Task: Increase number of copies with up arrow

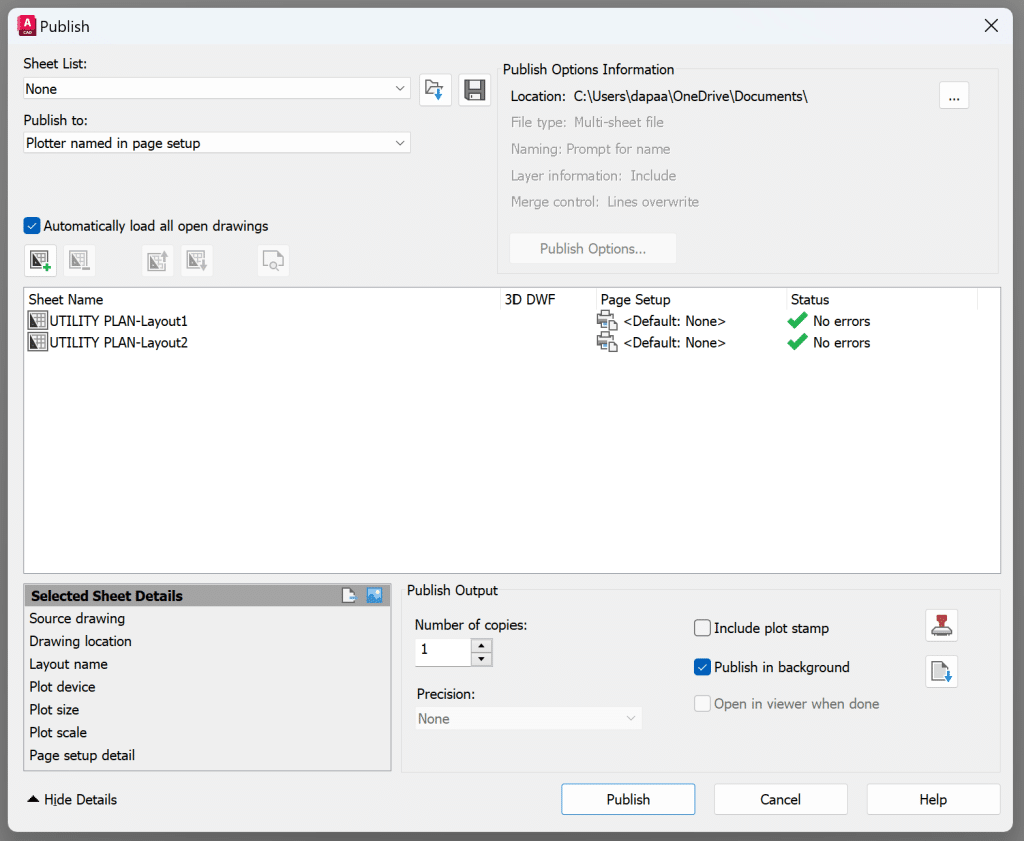Action: click(x=482, y=646)
